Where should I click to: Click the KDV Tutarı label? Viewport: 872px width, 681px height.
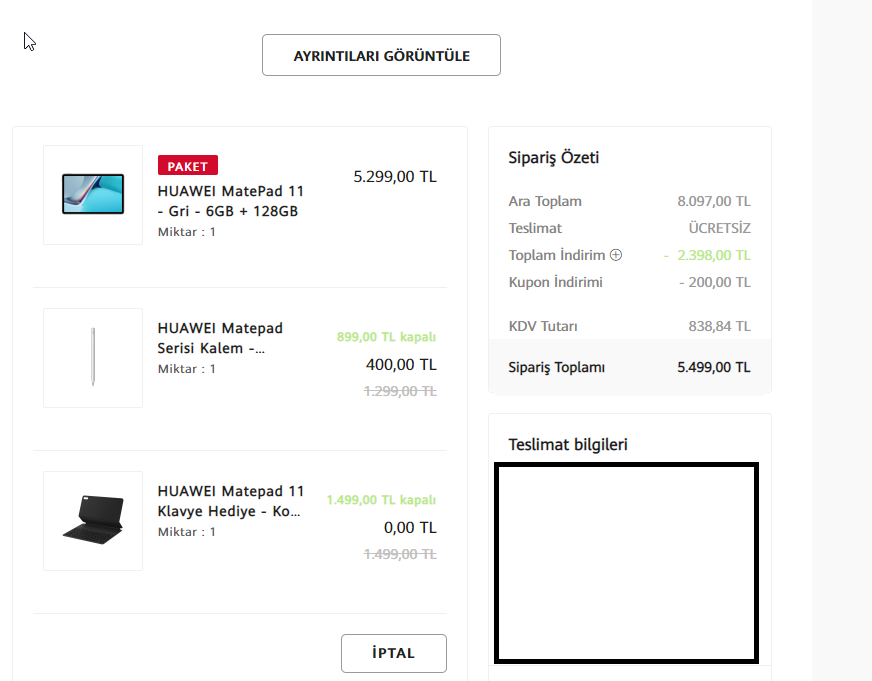click(543, 326)
